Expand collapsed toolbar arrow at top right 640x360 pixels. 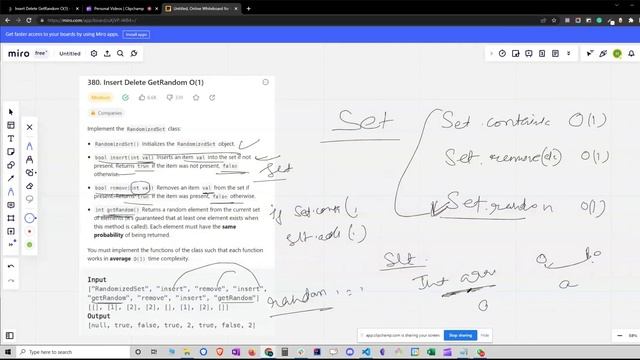pos(491,53)
